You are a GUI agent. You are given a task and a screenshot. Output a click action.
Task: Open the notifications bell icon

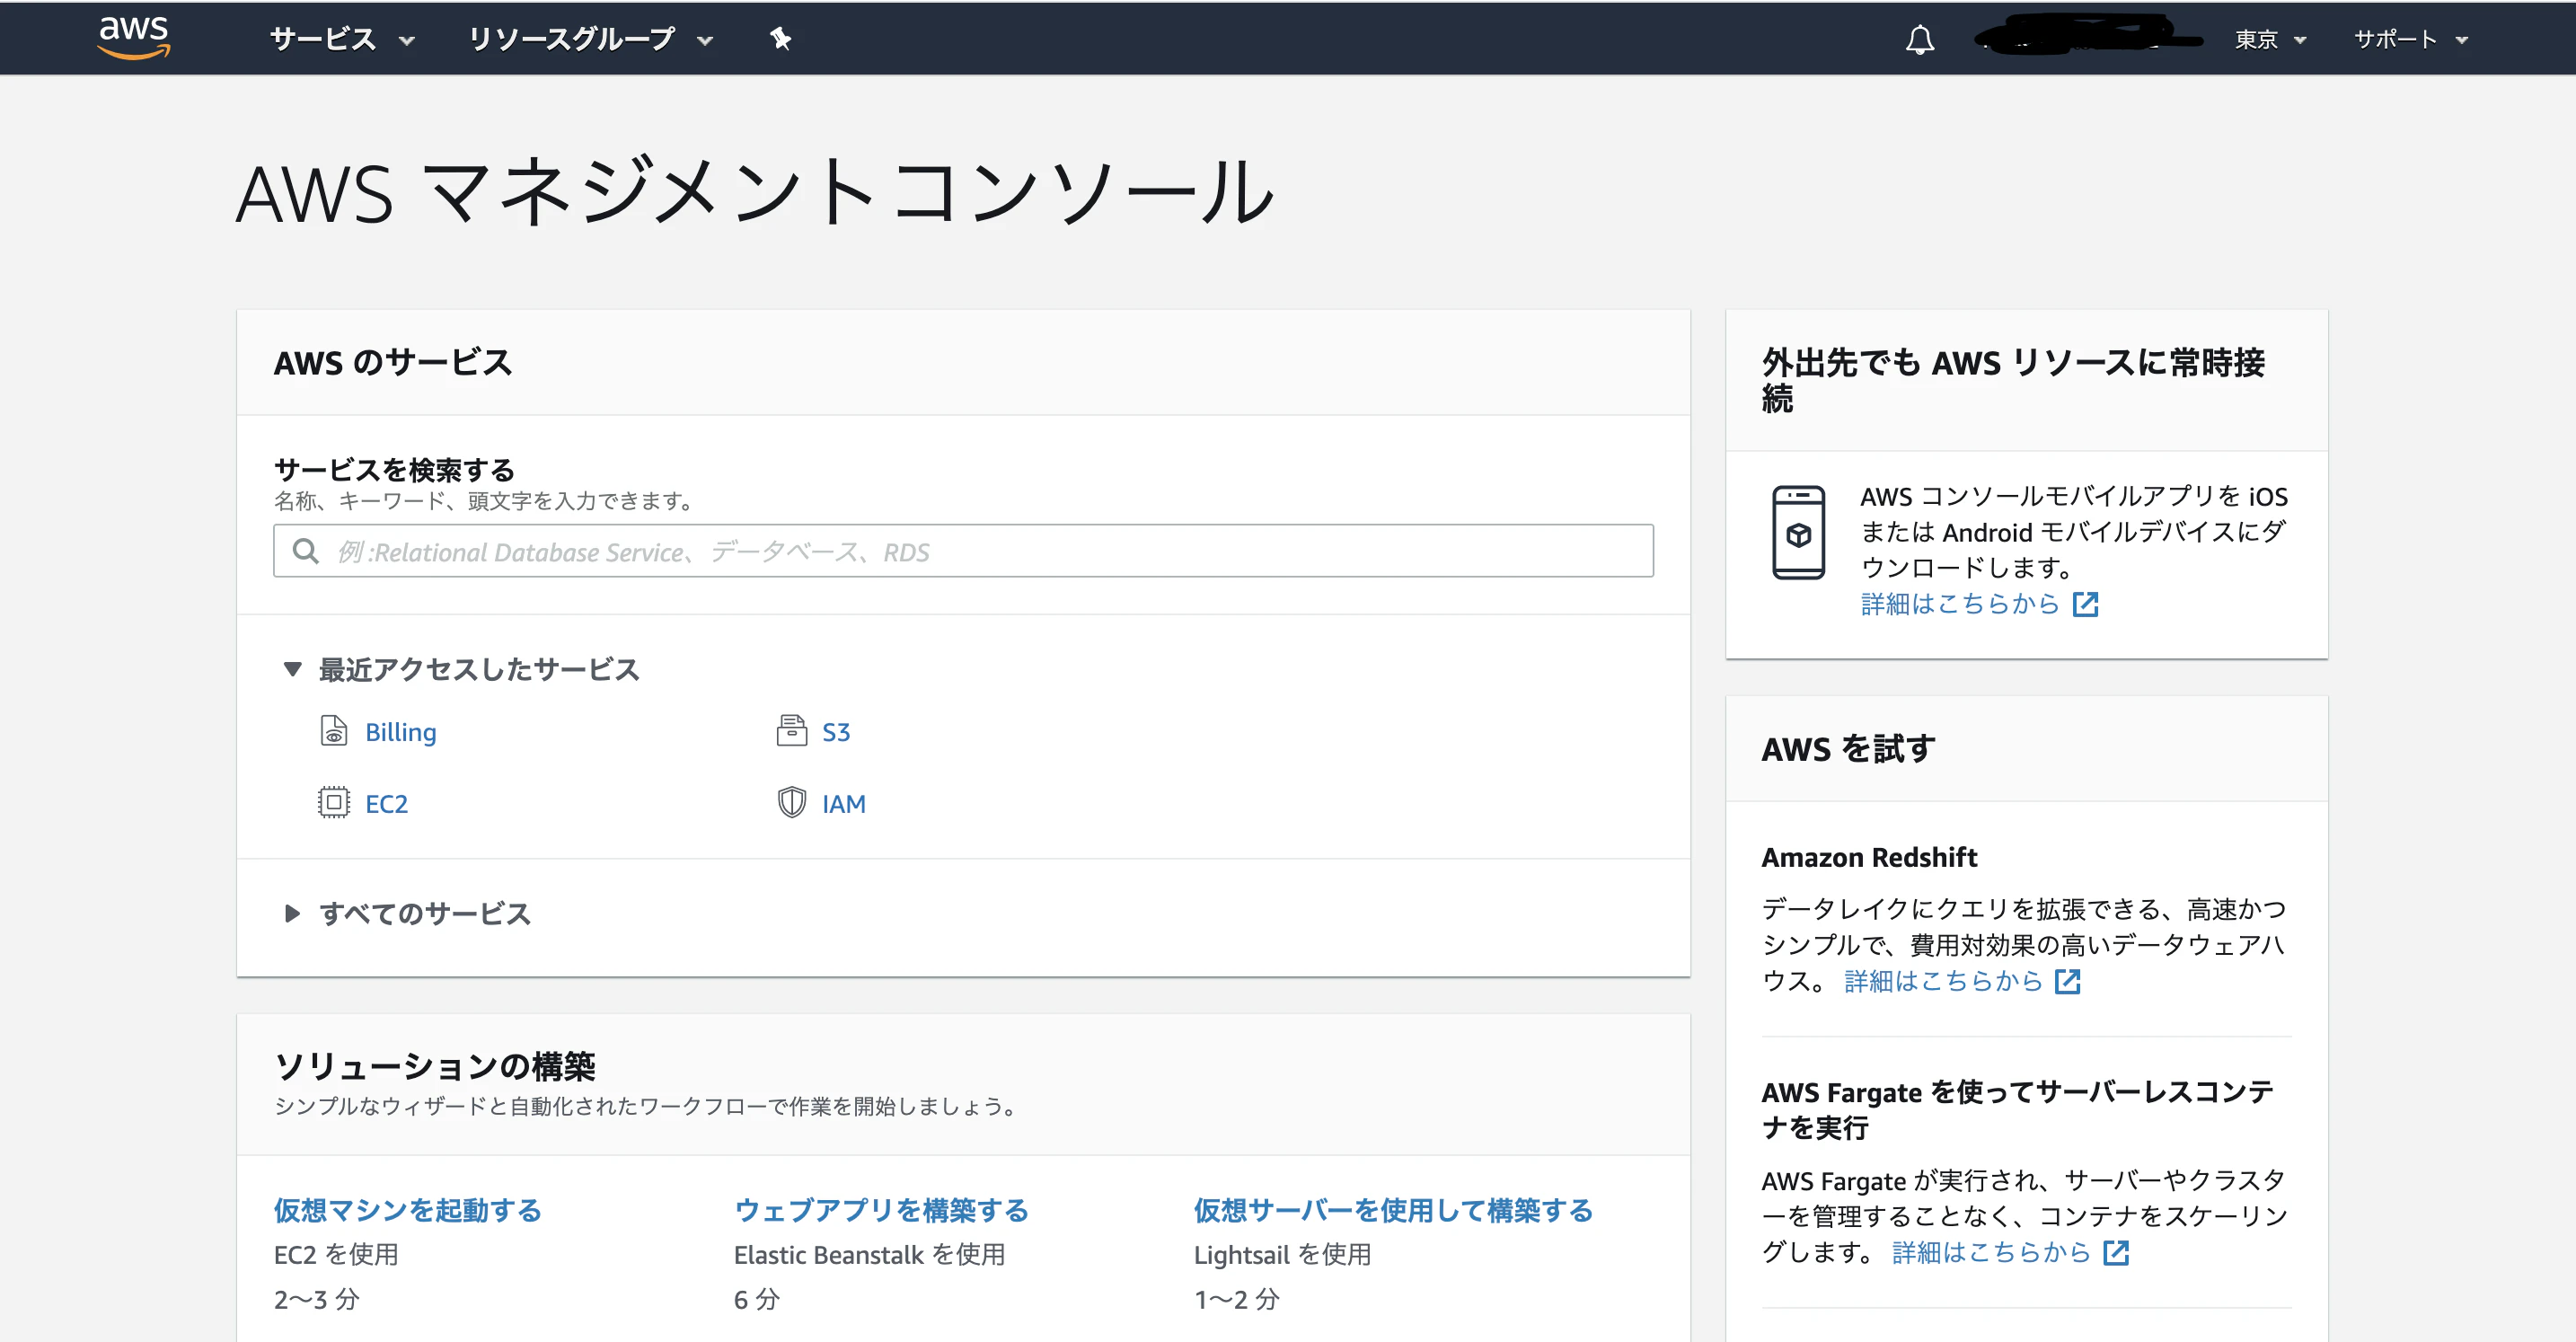(1919, 40)
